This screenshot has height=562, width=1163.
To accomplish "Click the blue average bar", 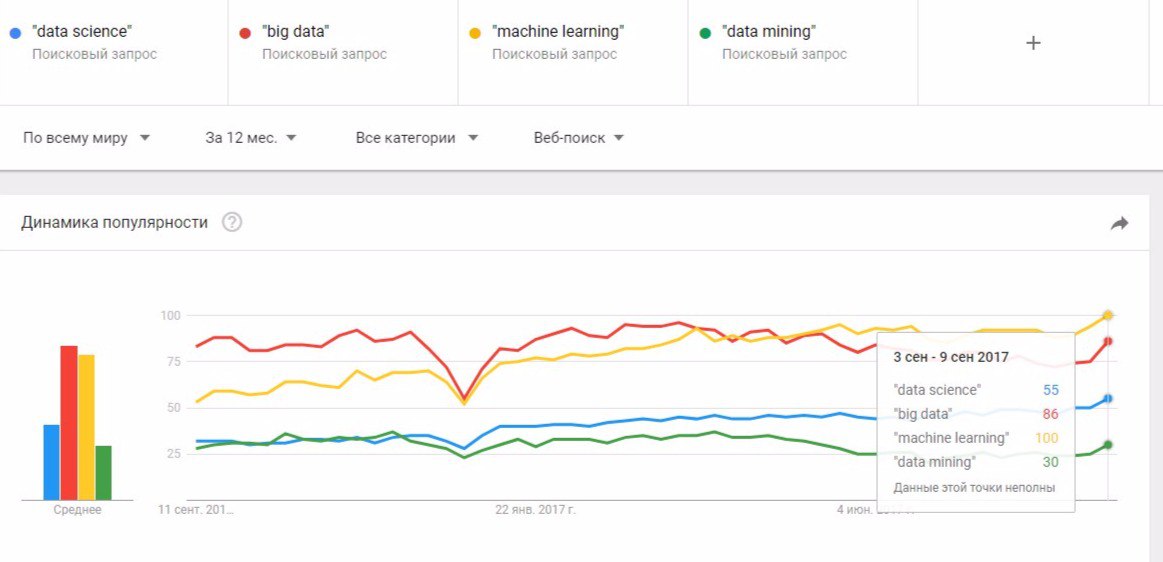I will [51, 462].
